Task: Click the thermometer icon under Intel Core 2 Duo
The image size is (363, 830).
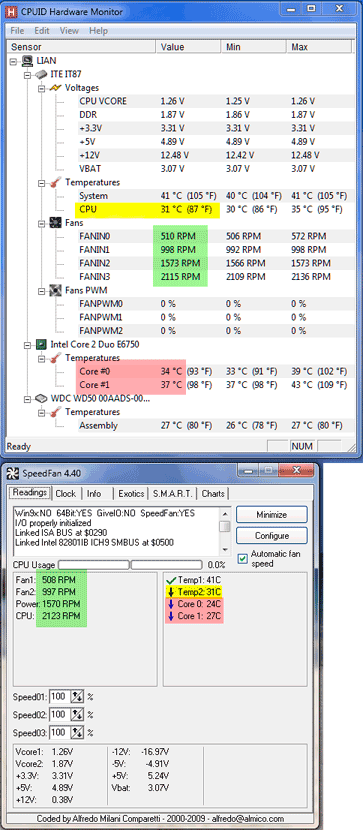Action: pyautogui.click(x=56, y=358)
